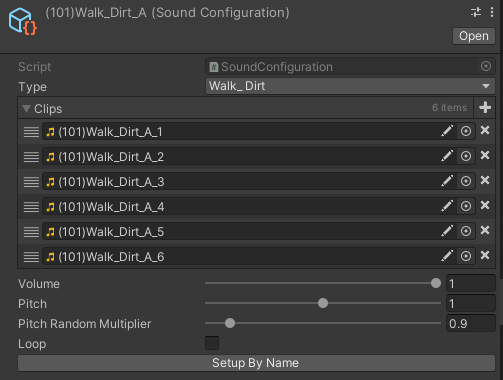Click the reorder handle of (101)Walk_Dirt_A_4
The width and height of the screenshot is (503, 380).
click(31, 207)
